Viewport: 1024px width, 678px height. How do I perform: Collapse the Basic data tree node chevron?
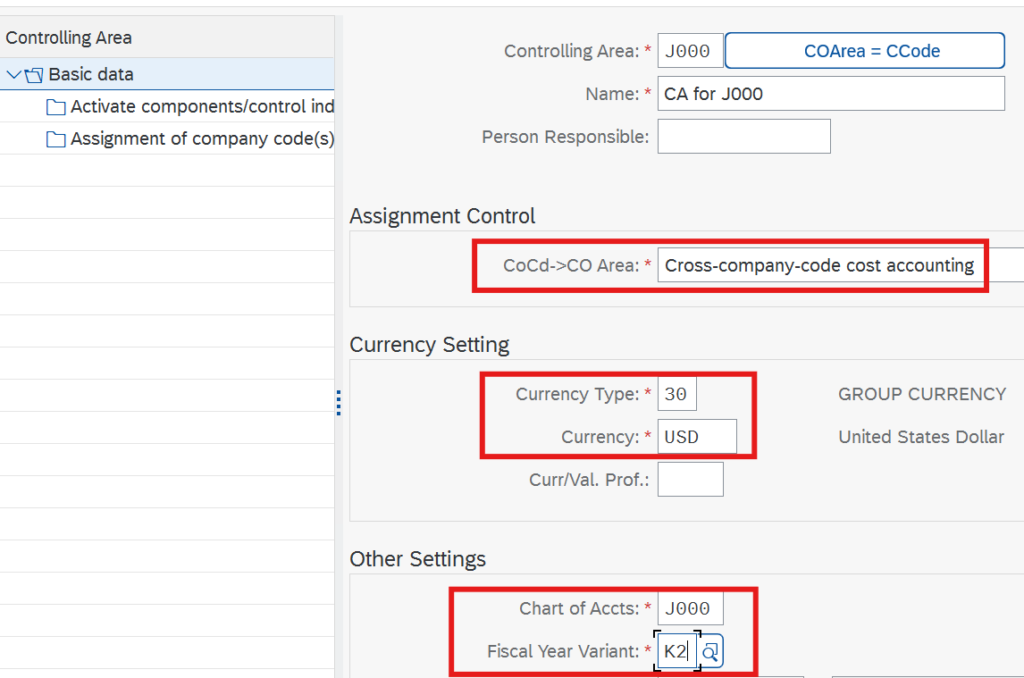click(13, 74)
